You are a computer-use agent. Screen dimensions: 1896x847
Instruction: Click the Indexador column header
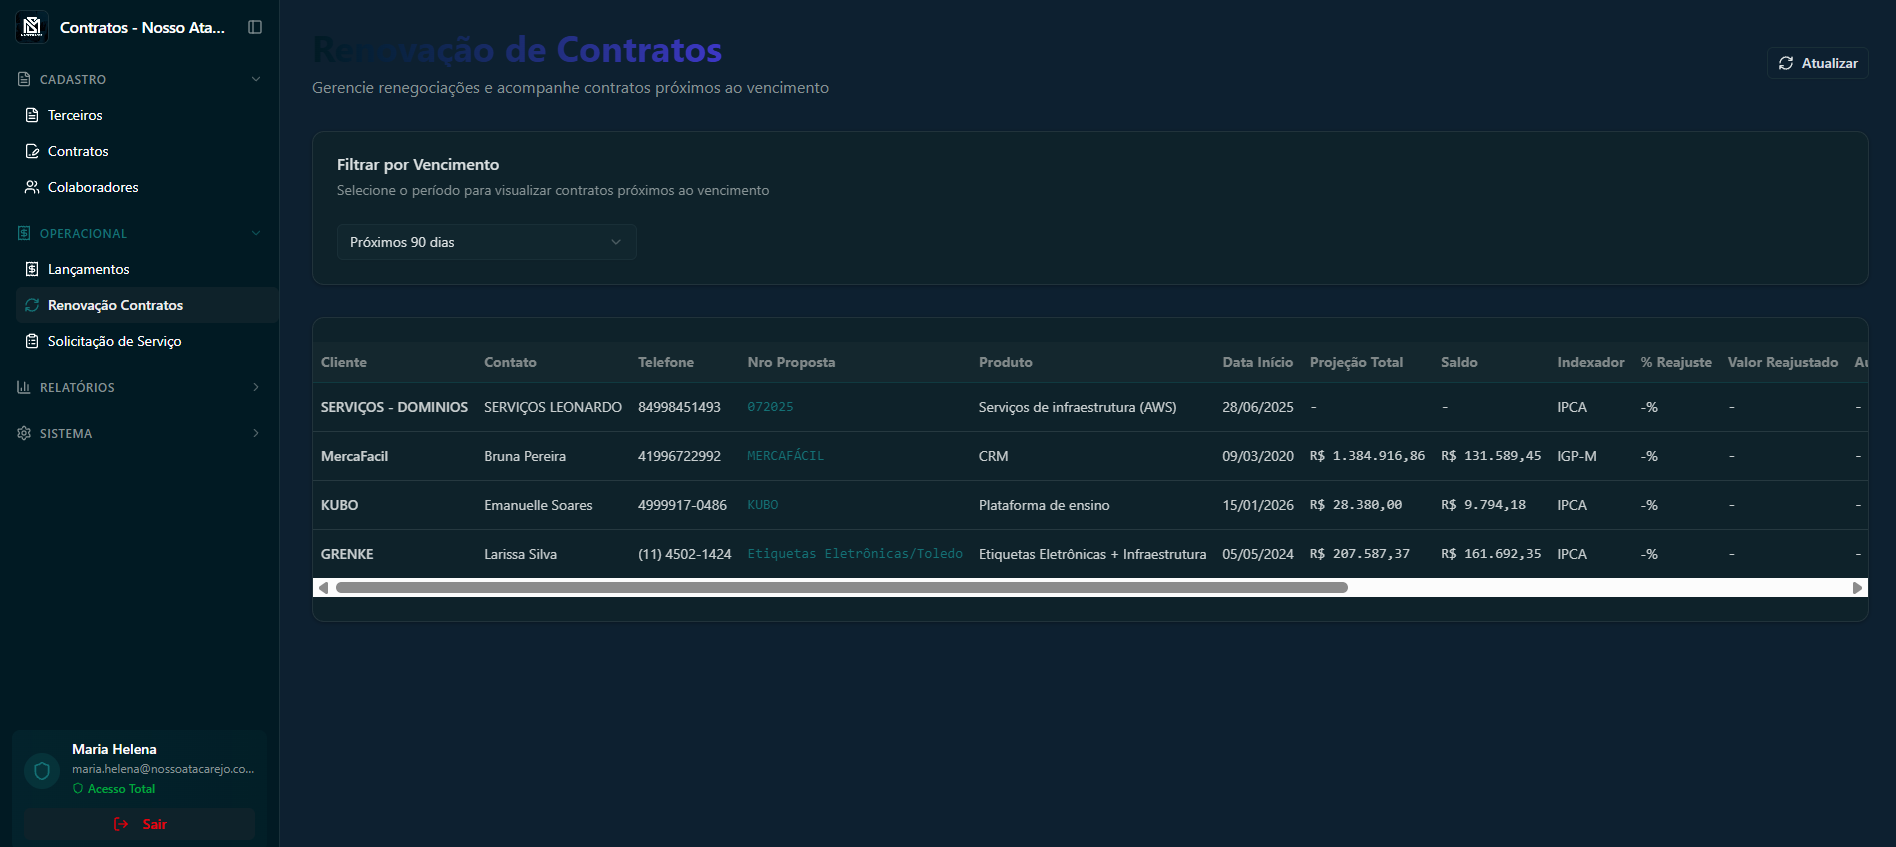[x=1590, y=362]
